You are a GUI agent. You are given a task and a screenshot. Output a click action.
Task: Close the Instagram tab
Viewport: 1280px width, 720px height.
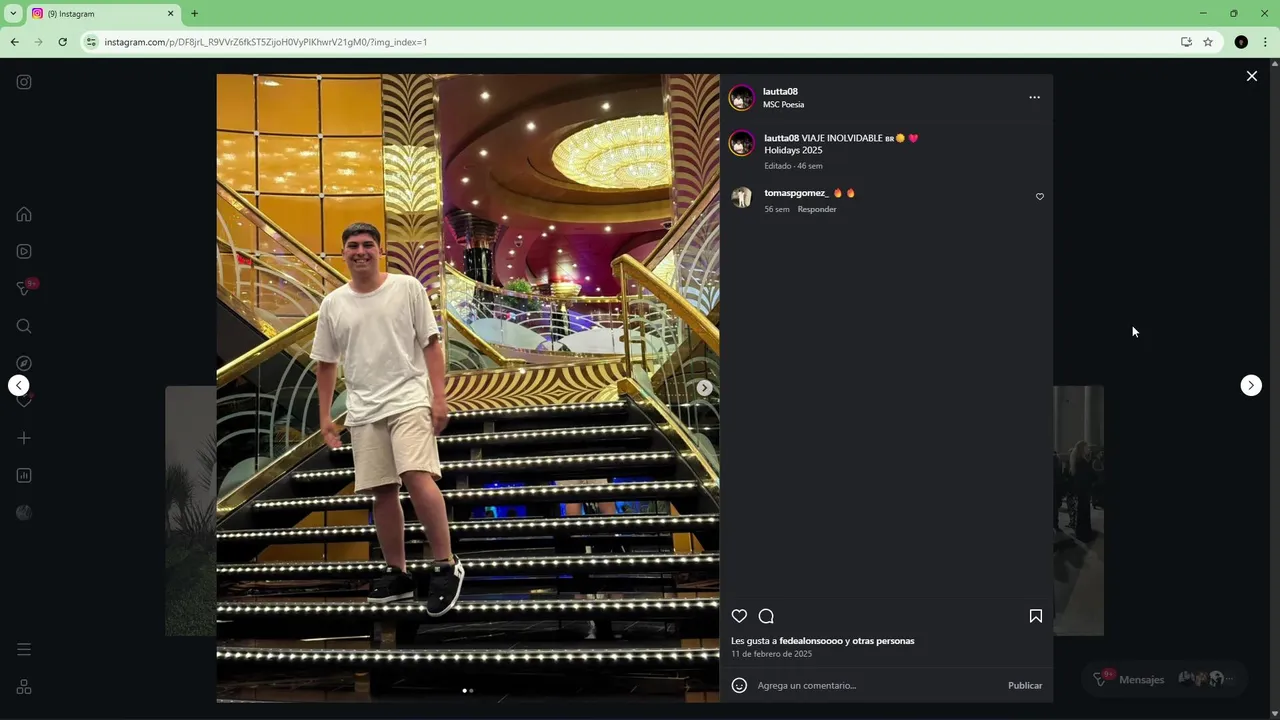(x=170, y=14)
